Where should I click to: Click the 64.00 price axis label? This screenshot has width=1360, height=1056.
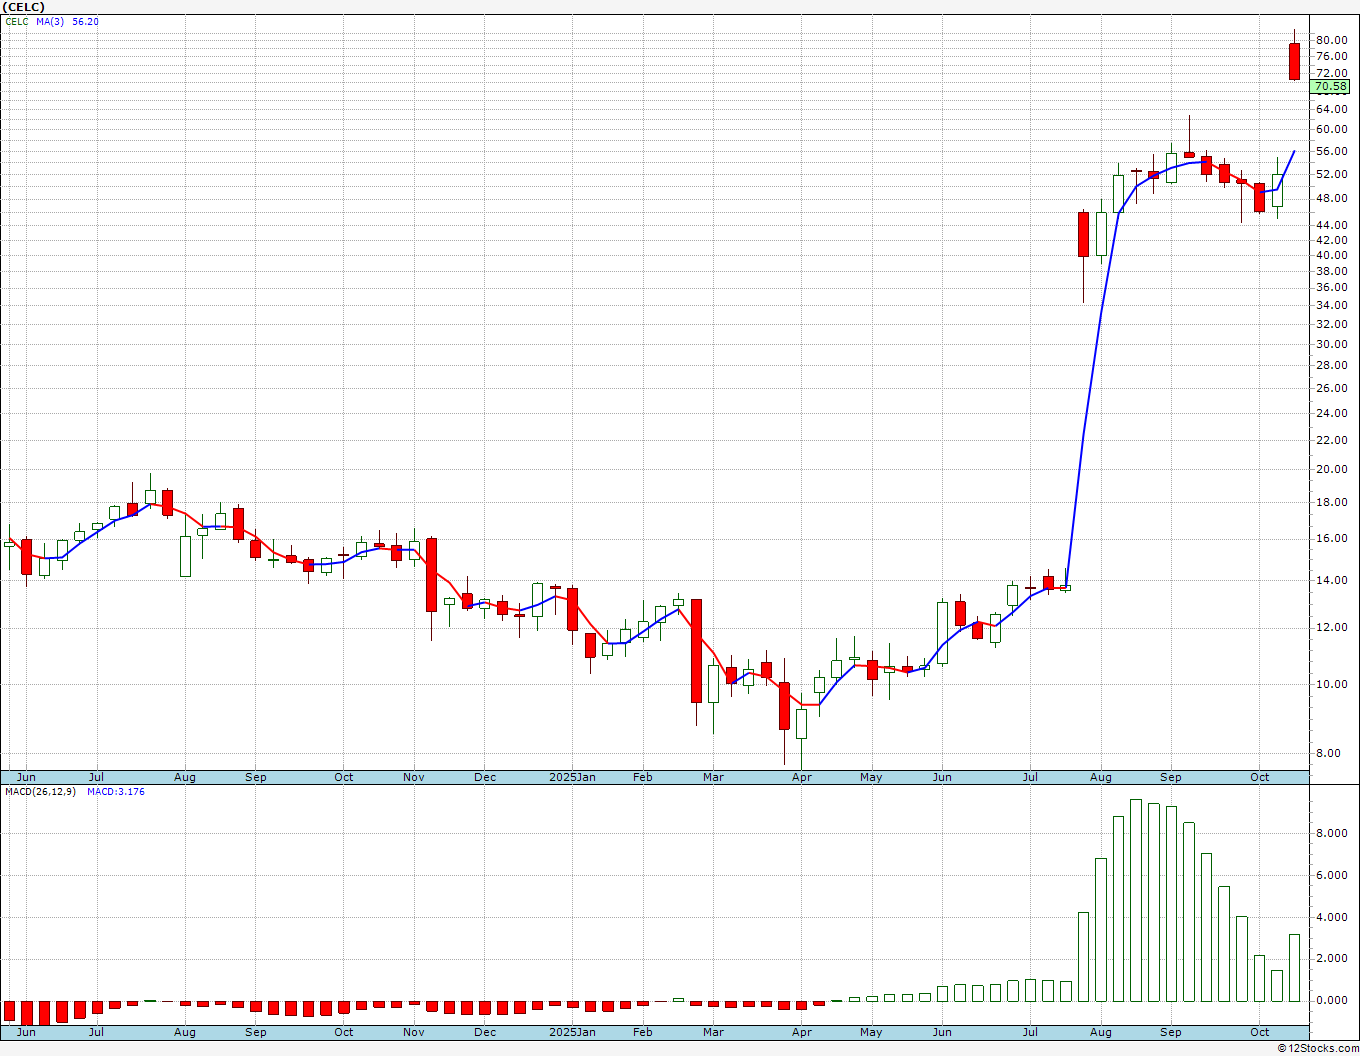tap(1331, 109)
